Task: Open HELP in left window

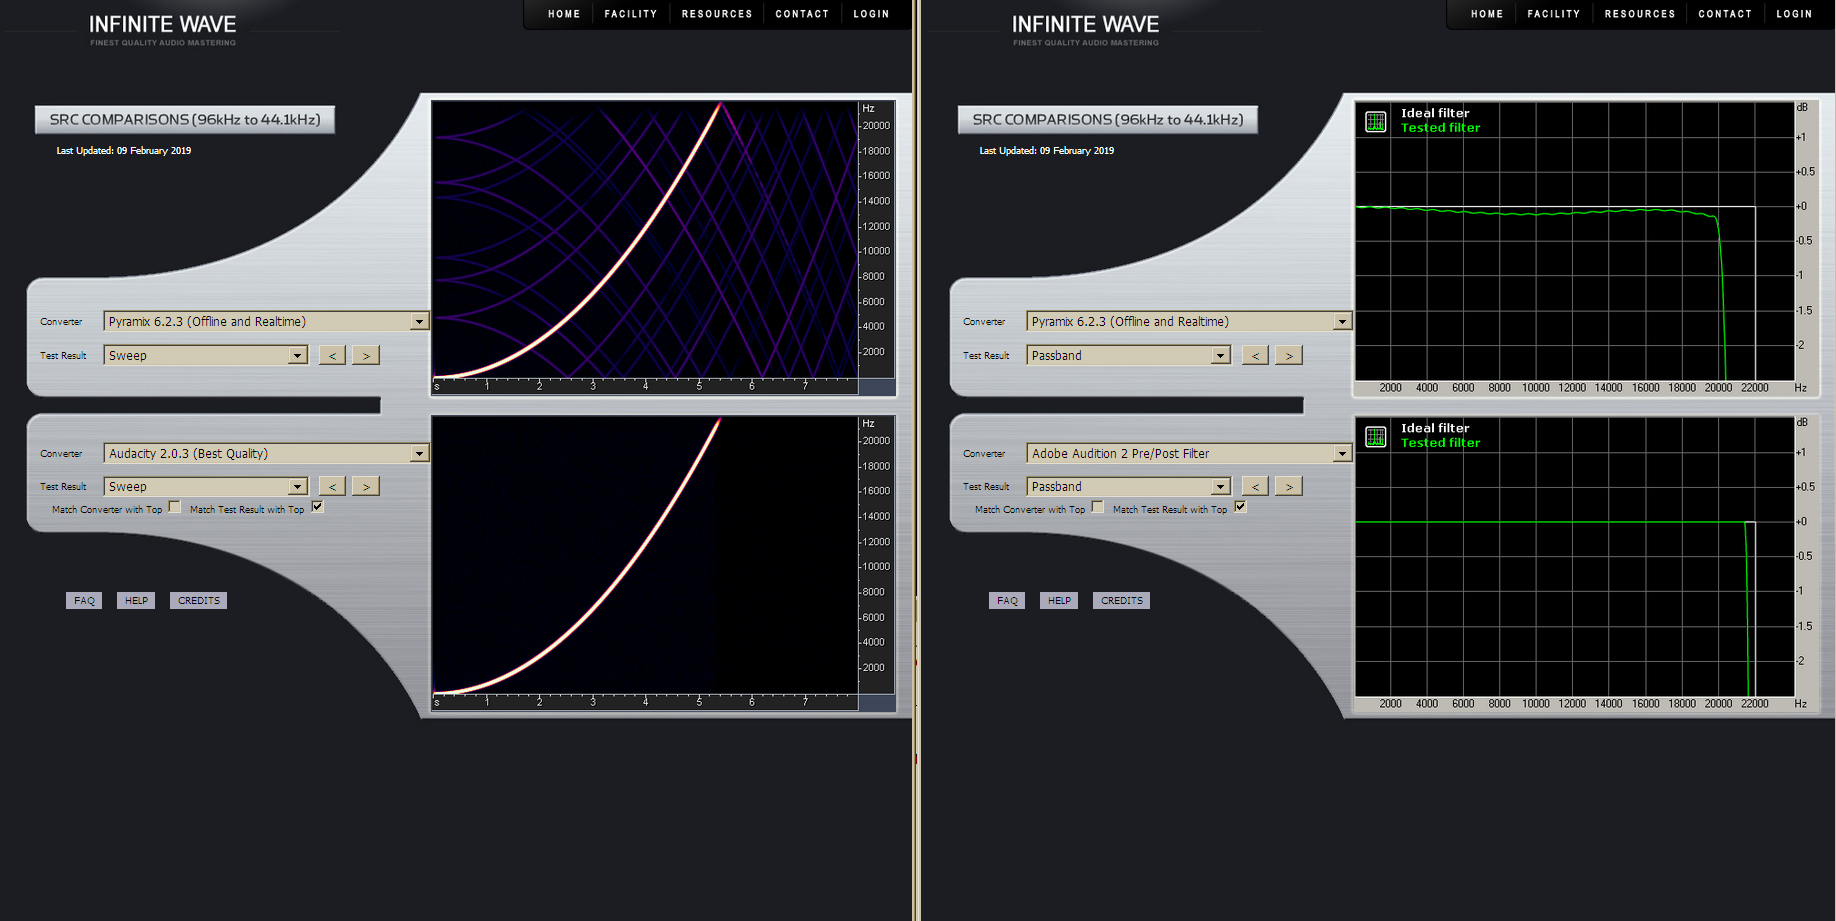Action: (x=136, y=600)
